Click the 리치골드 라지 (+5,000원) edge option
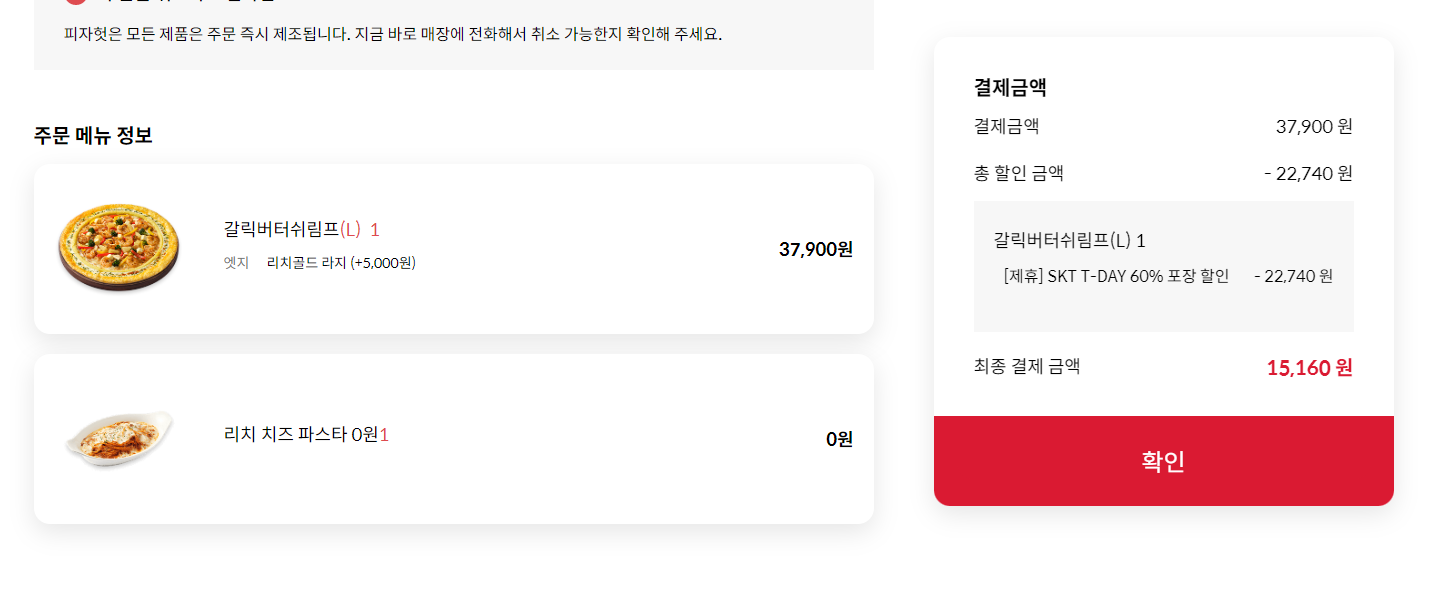This screenshot has width=1431, height=596. pyautogui.click(x=341, y=263)
